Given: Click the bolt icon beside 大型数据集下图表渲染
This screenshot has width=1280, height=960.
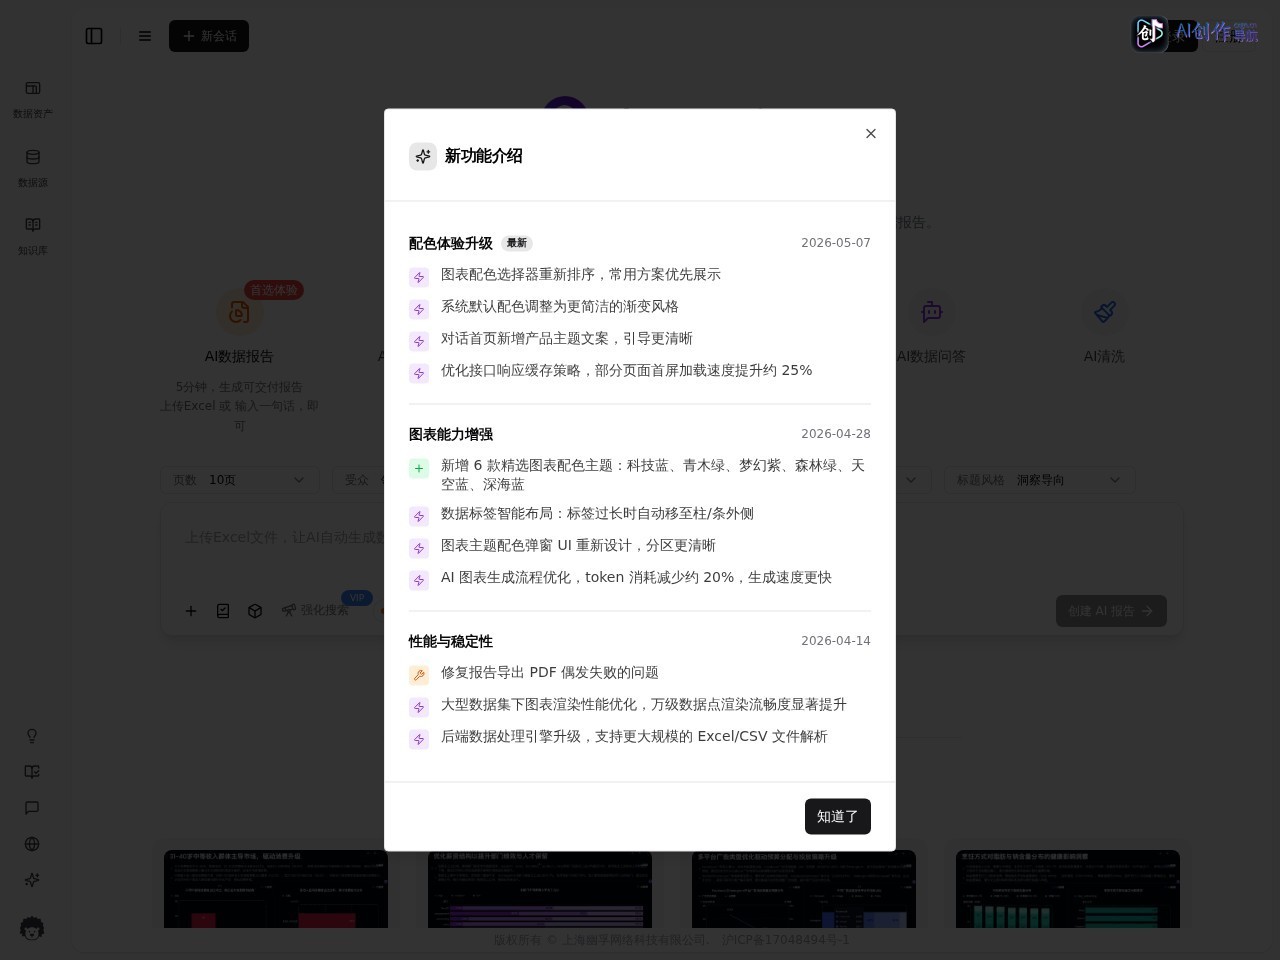Looking at the screenshot, I should 419,707.
